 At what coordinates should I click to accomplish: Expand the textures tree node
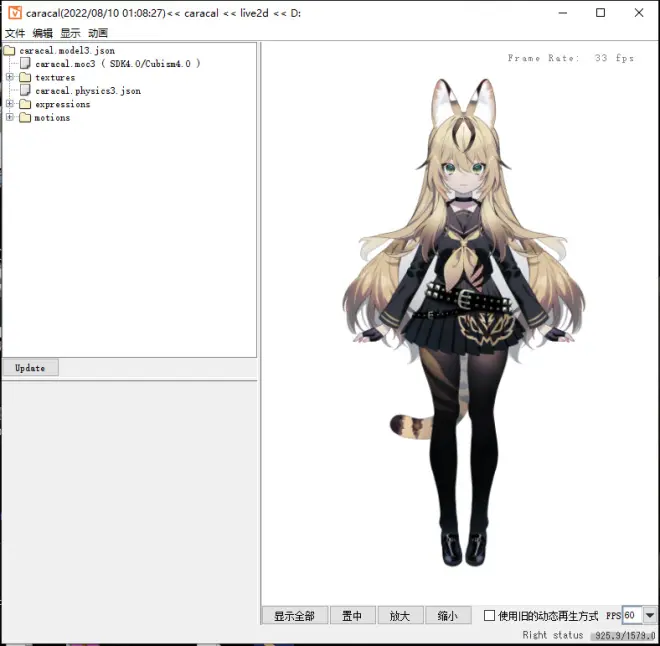click(10, 77)
